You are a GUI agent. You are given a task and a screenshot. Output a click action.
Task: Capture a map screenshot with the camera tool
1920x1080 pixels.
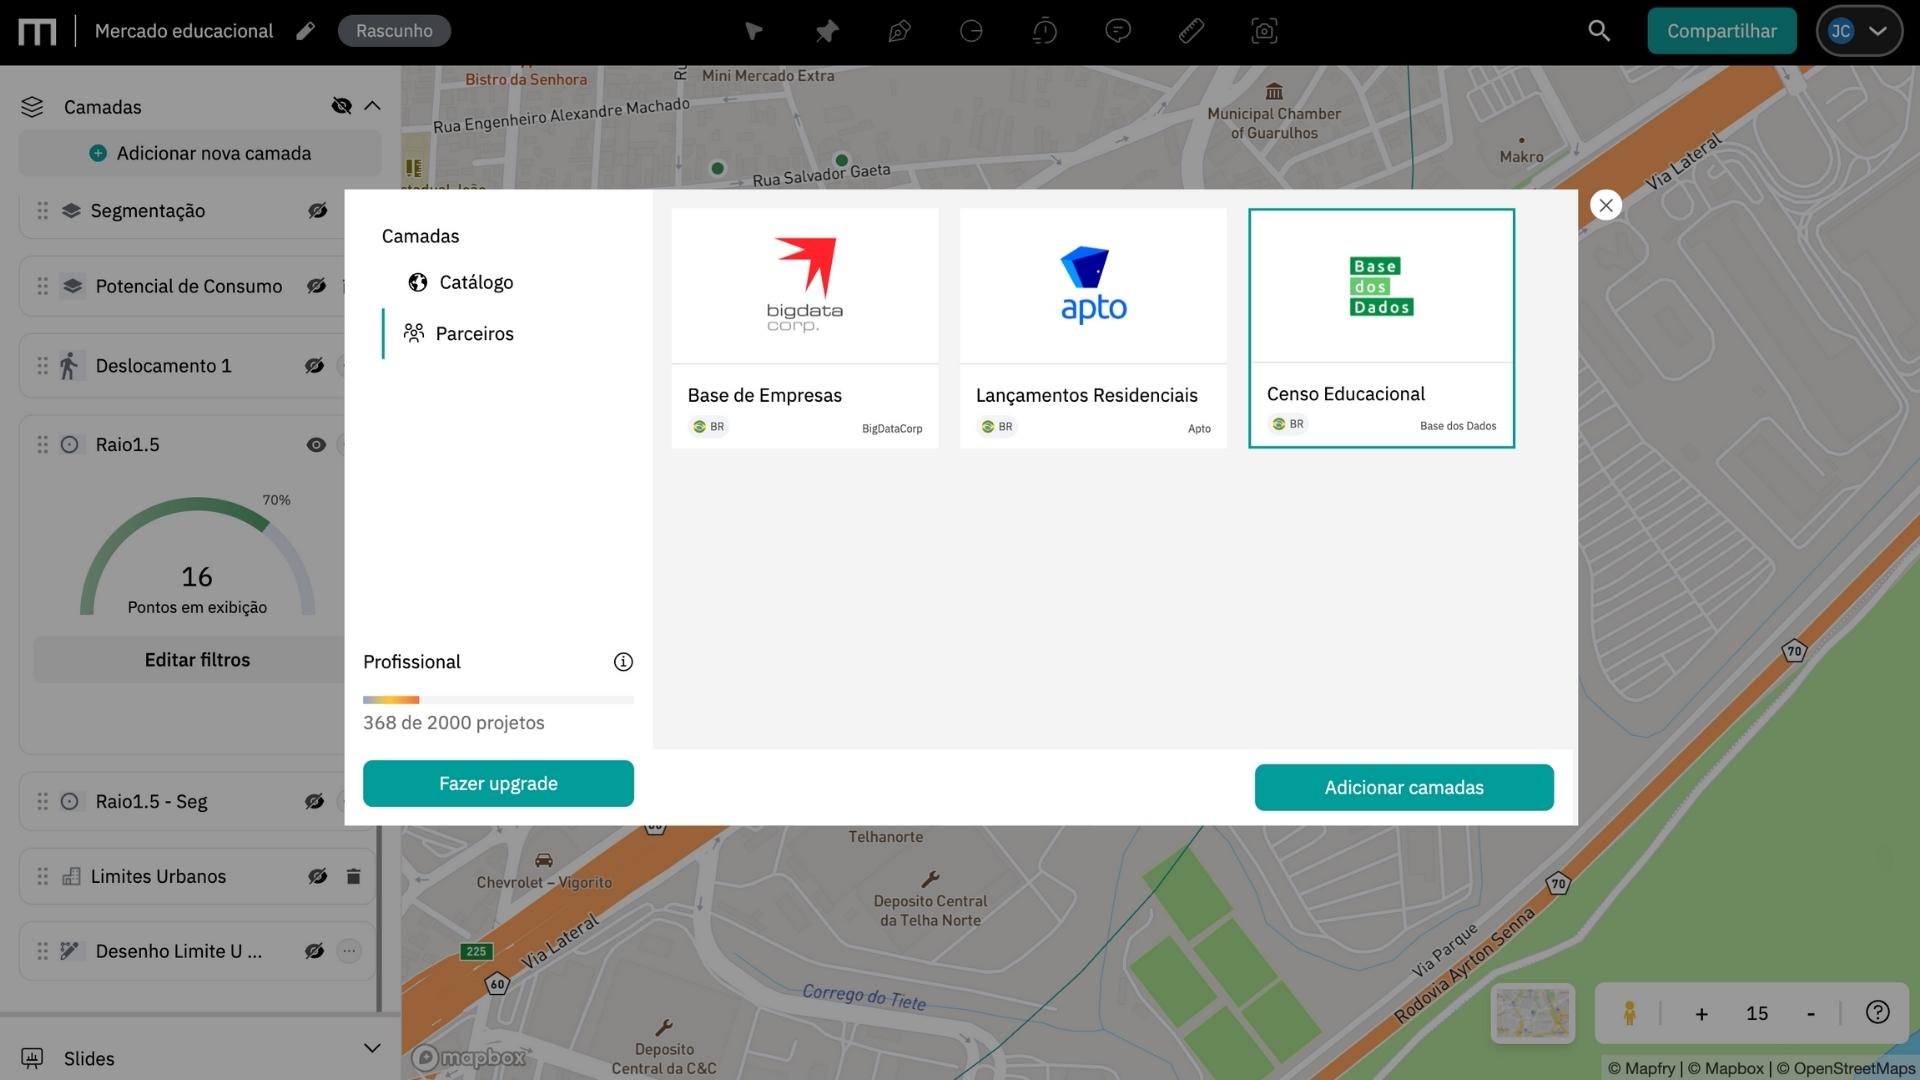(x=1263, y=31)
